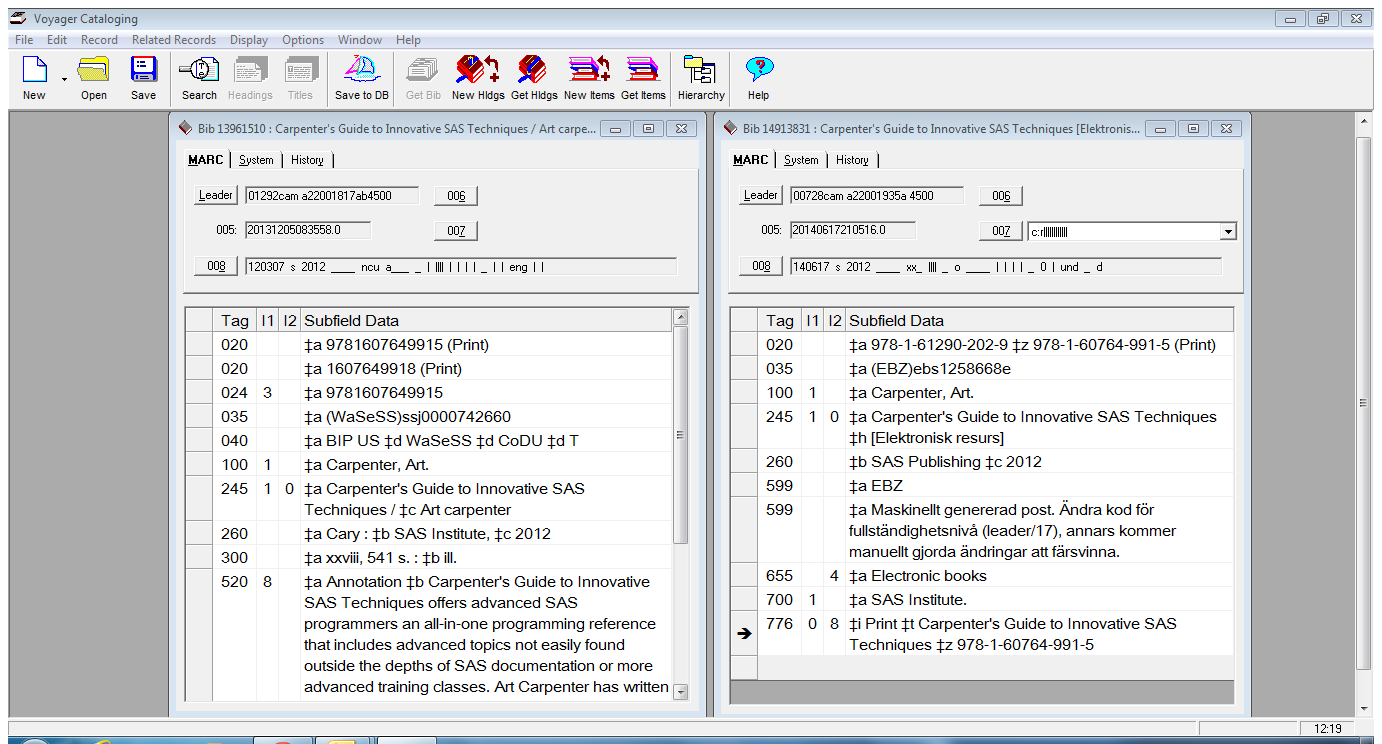Click the 005 field in Bib 13961510
This screenshot has height=744, width=1382.
click(x=308, y=230)
